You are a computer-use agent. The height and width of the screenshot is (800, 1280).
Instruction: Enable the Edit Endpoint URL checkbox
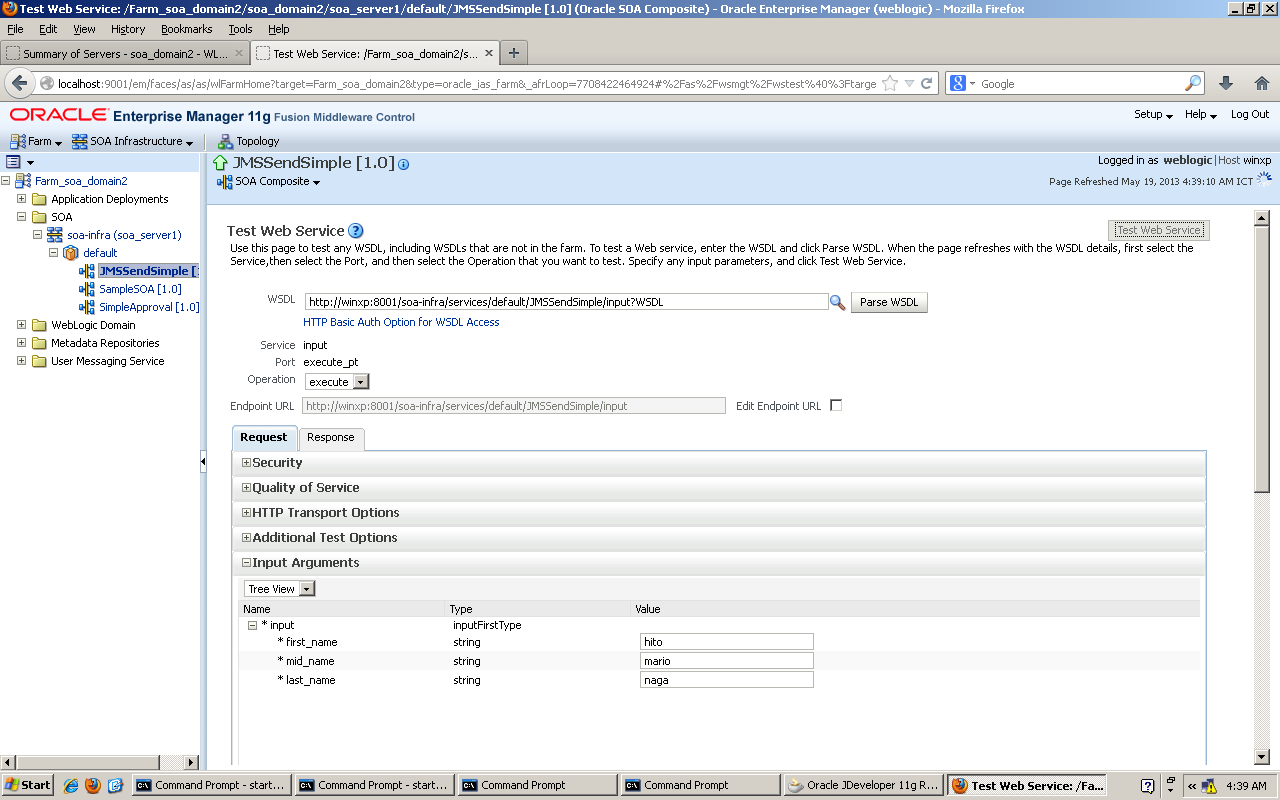836,405
